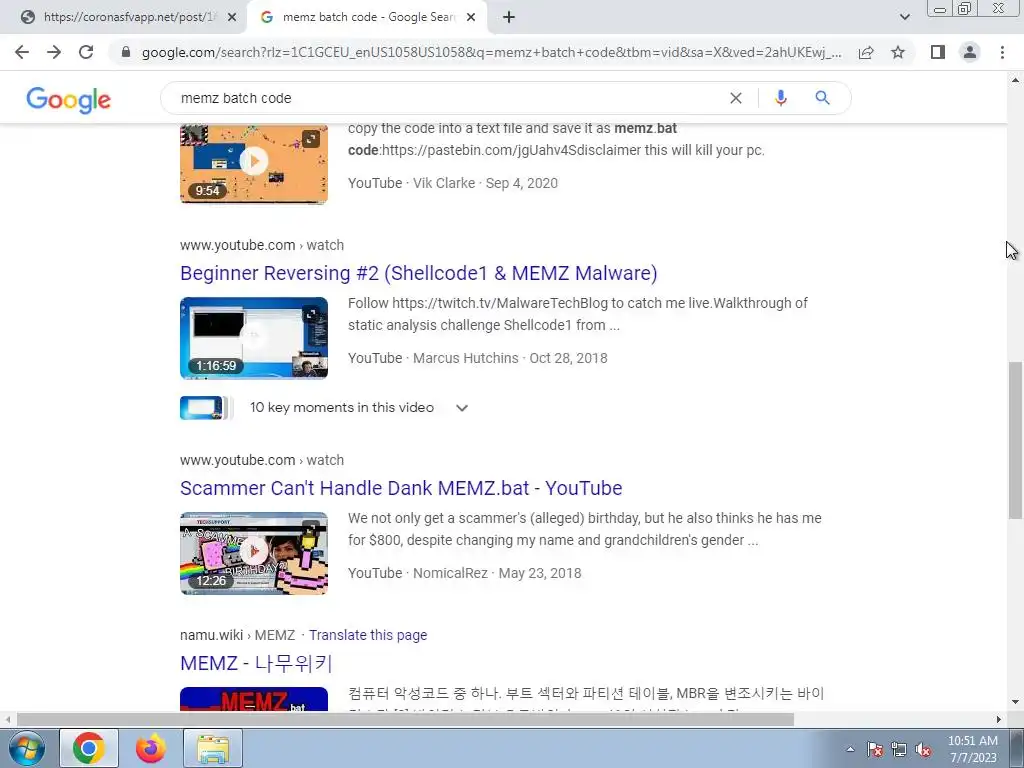Screen dimensions: 1024x768
Task: Play the 1:16:59 Marcus Hutchins video thumbnail
Action: 254,338
